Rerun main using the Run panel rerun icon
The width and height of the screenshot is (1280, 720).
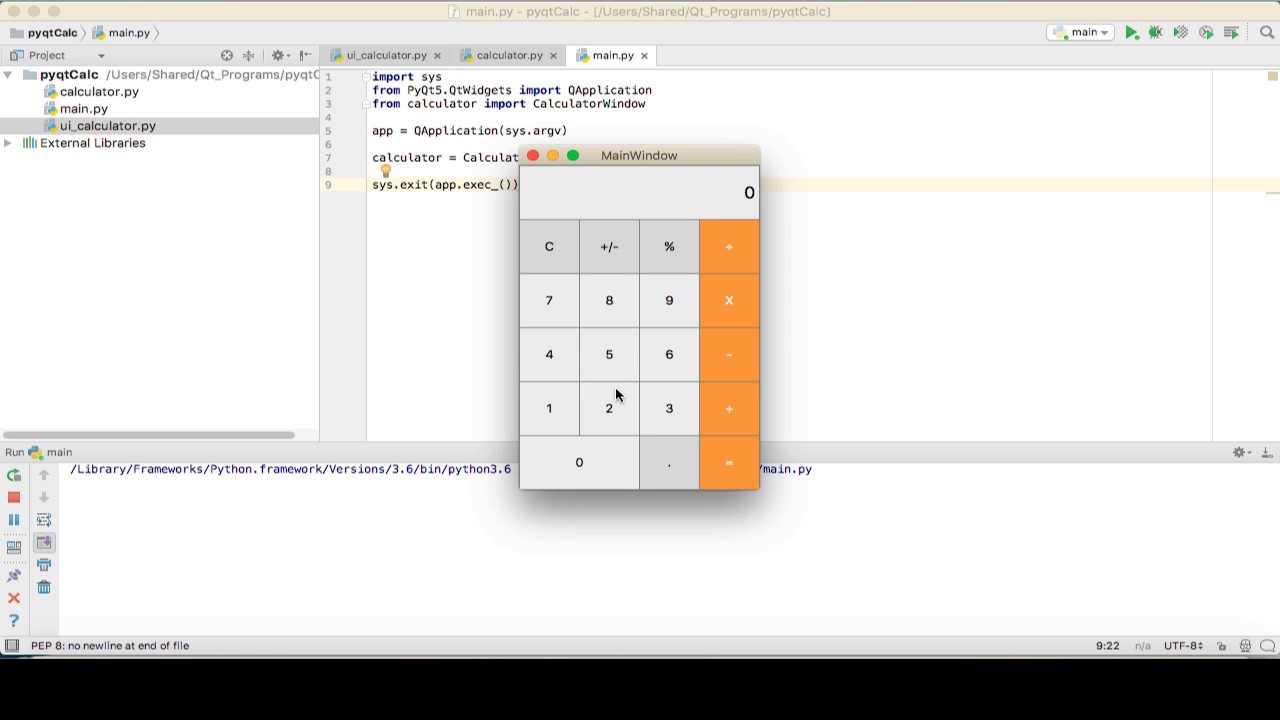tap(14, 476)
